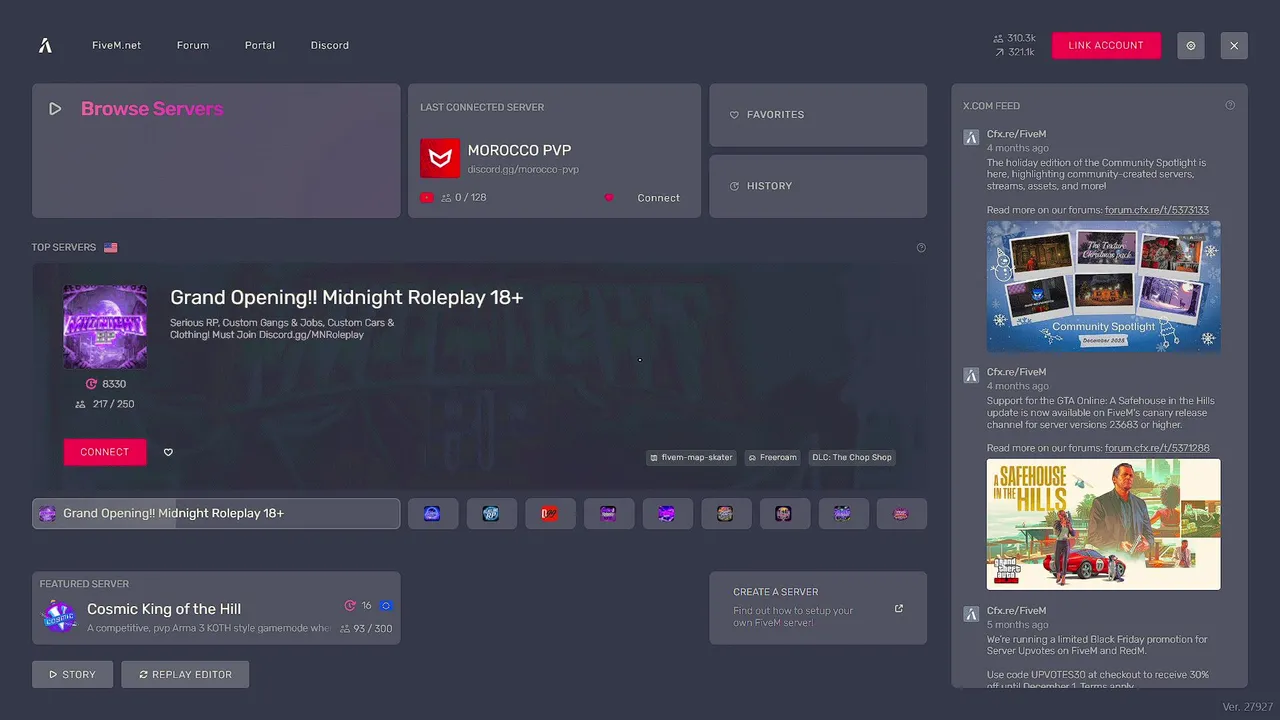
Task: Select the RP logo server thumbnail
Action: [x=491, y=513]
